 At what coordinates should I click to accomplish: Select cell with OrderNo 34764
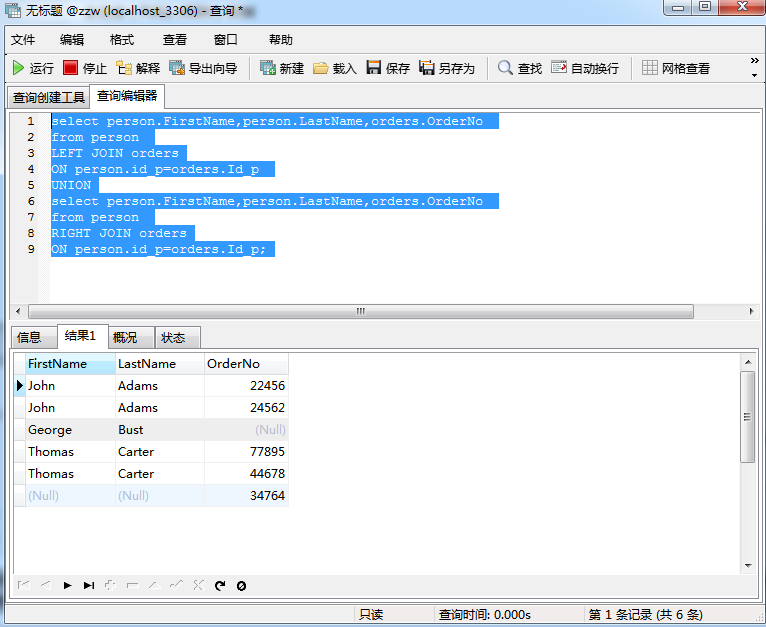[x=246, y=496]
